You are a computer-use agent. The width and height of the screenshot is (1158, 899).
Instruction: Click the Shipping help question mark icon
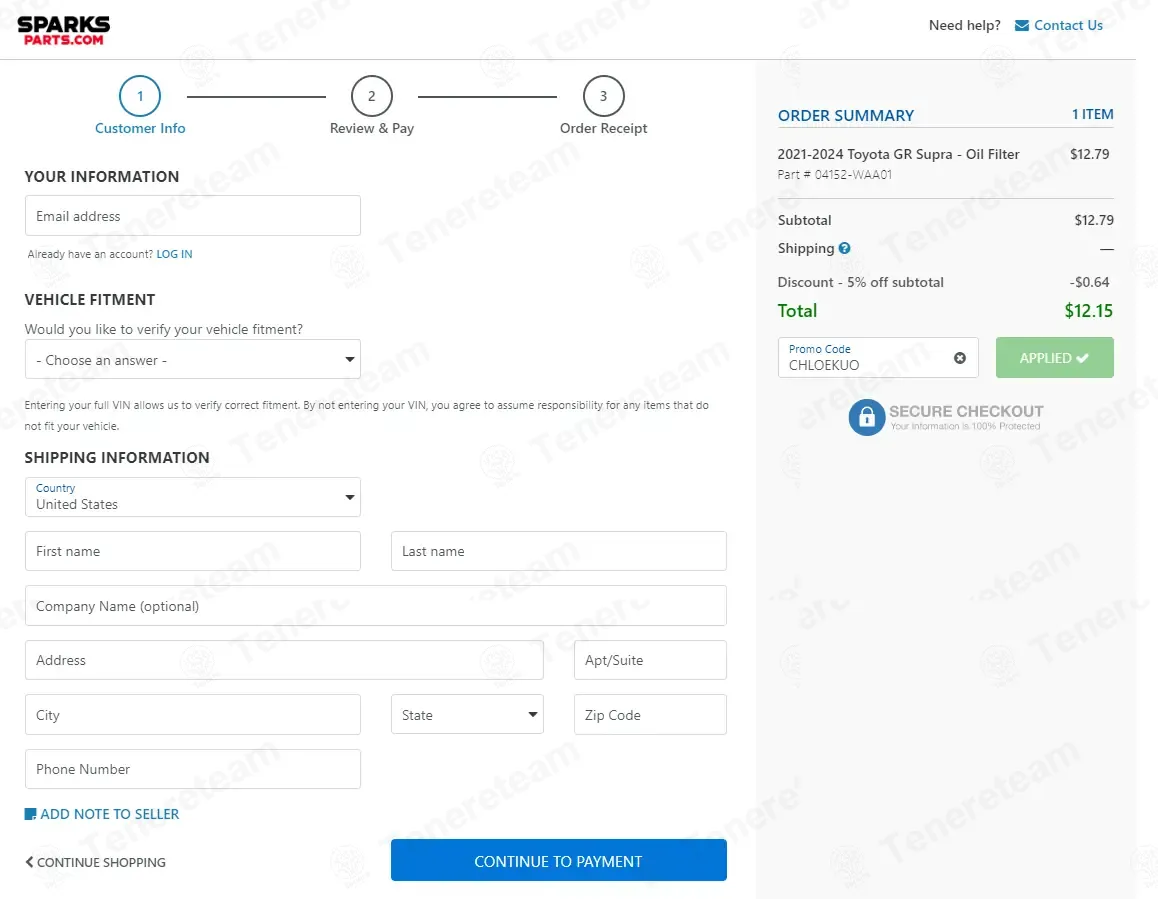click(844, 248)
